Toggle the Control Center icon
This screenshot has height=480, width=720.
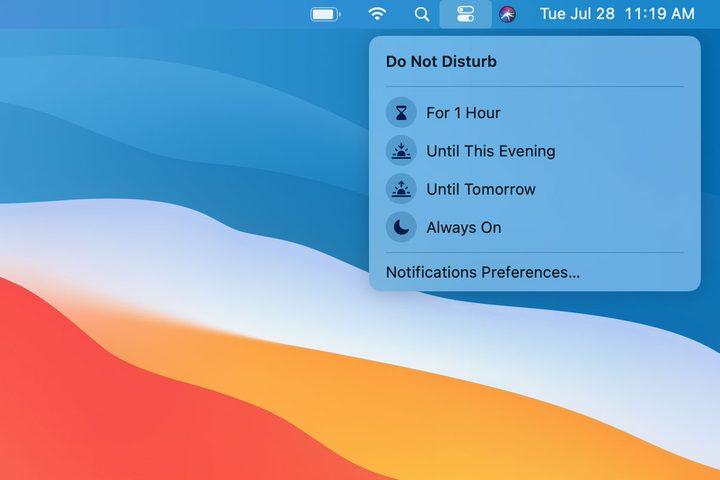point(465,14)
